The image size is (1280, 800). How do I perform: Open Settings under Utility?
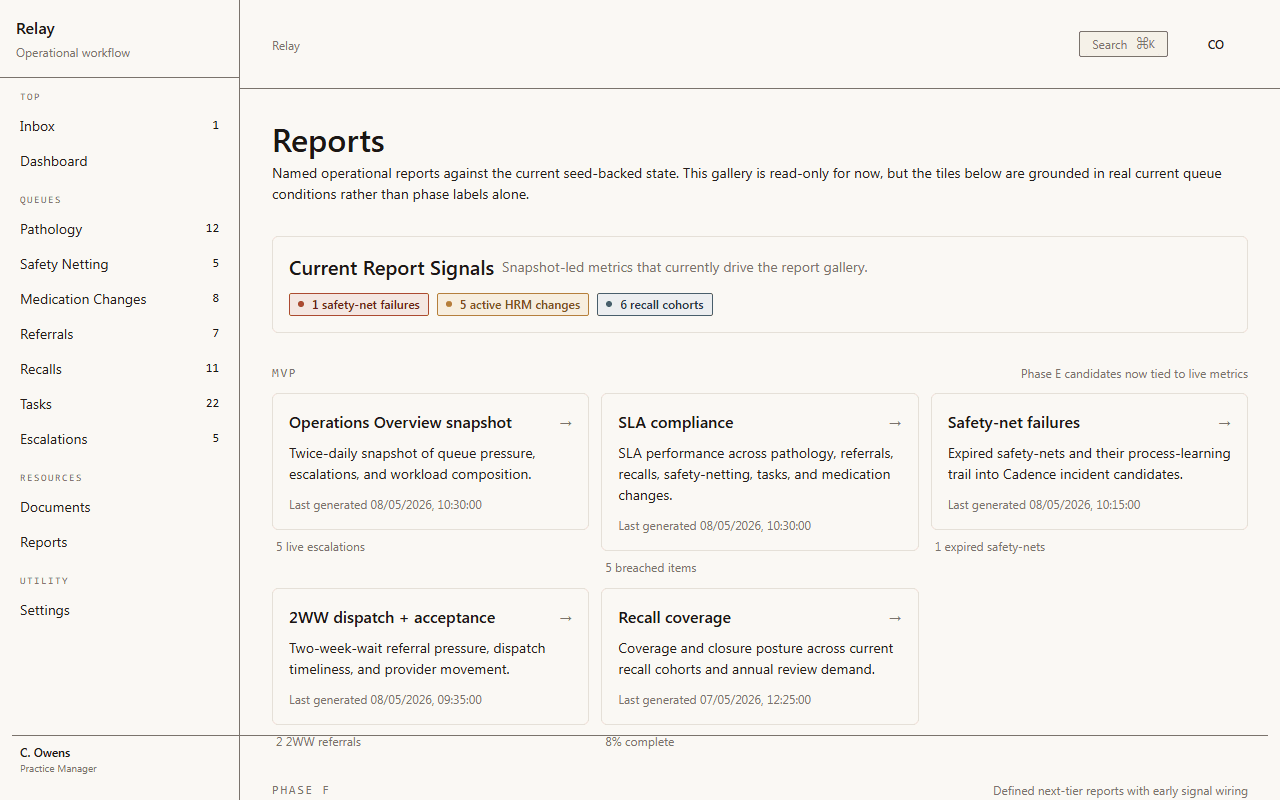[x=119, y=610]
